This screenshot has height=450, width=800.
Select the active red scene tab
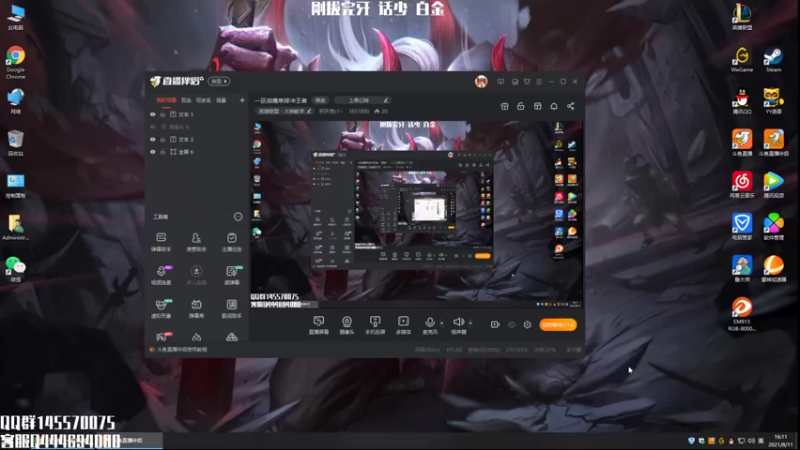pyautogui.click(x=166, y=100)
